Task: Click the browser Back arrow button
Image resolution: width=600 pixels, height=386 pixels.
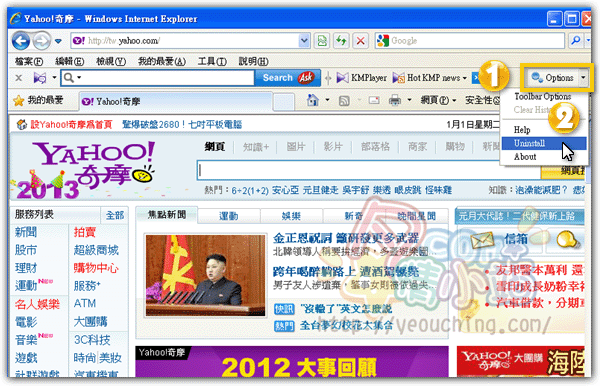Action: 21,41
